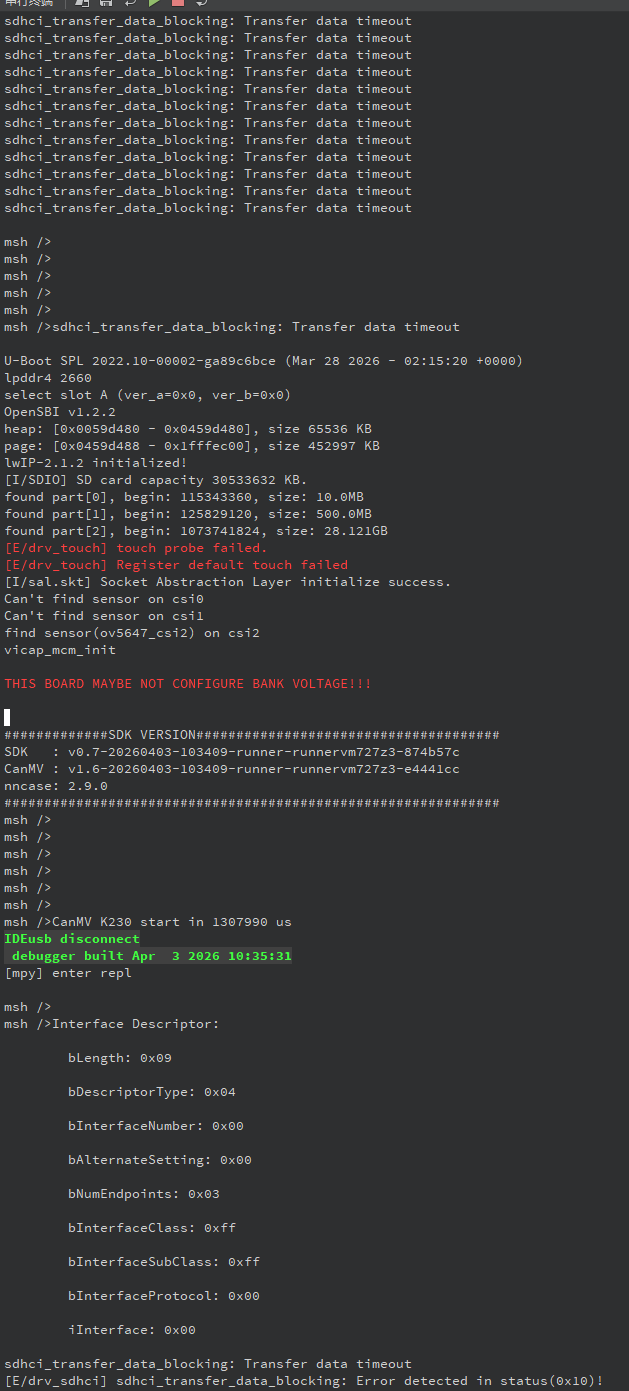Click the green 'IDEusb disconnect' line

coord(72,939)
